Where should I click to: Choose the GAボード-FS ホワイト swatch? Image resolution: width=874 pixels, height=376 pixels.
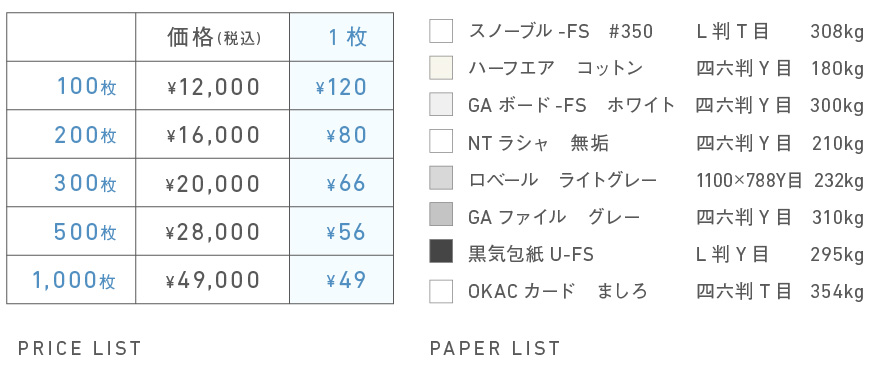441,104
